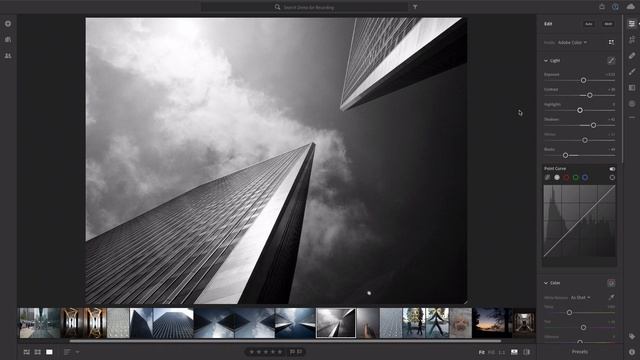Open the sort order icon
640x360 pixels.
click(67, 352)
